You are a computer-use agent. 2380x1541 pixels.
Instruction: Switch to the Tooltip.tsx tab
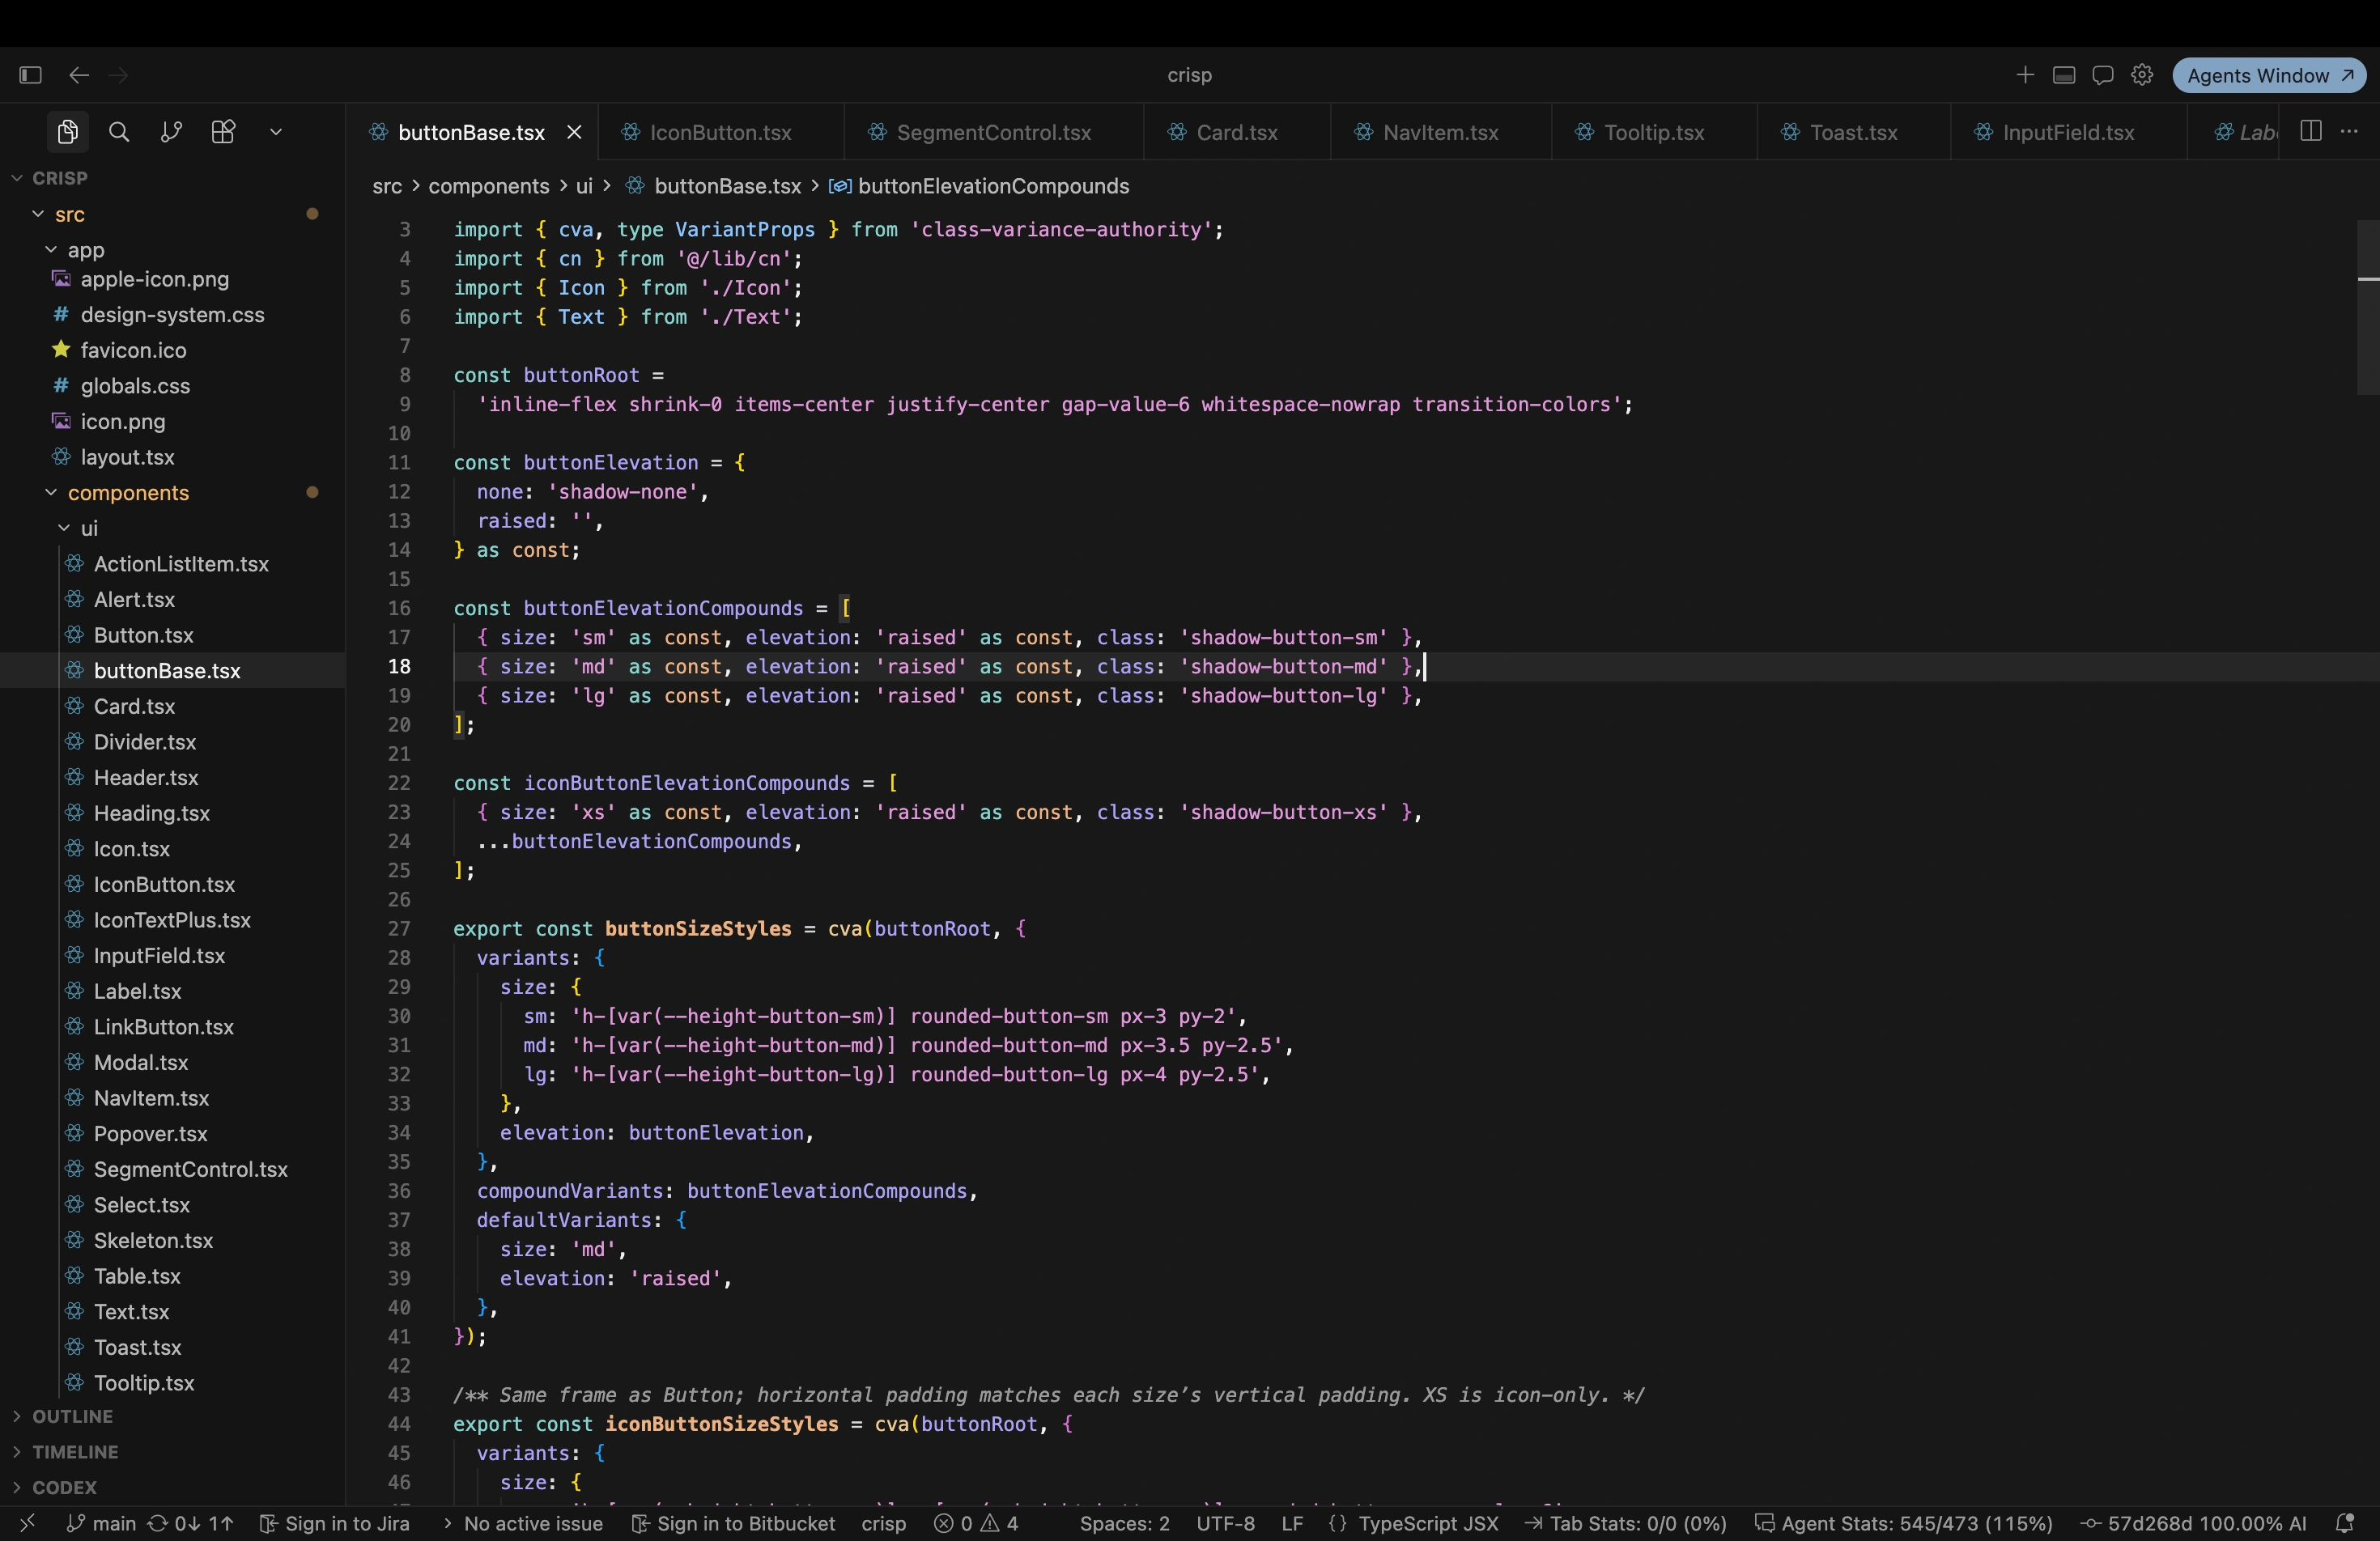click(1654, 132)
